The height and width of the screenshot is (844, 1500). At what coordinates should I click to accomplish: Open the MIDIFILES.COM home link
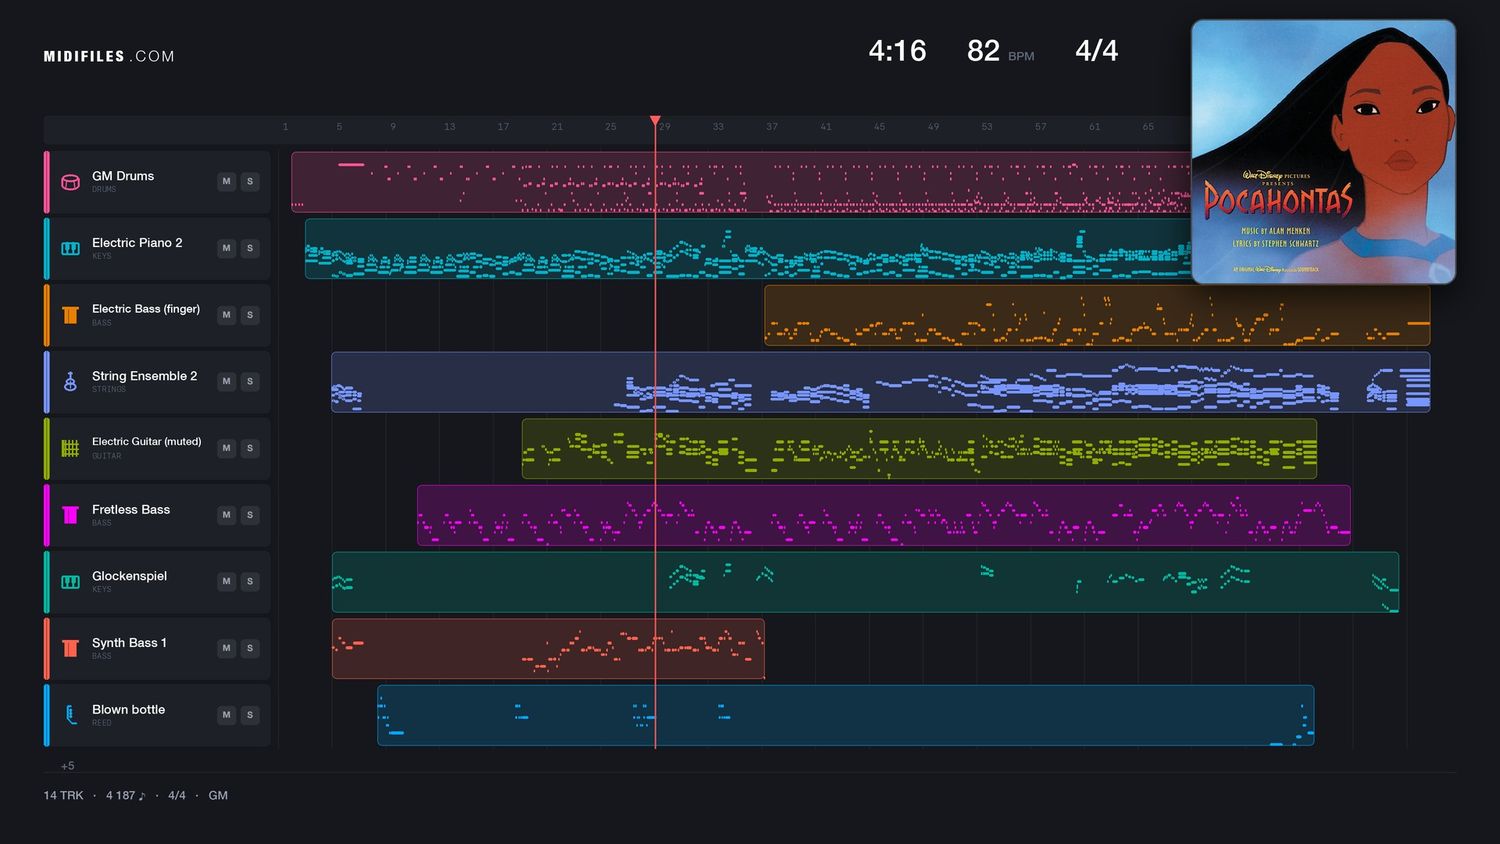(109, 56)
